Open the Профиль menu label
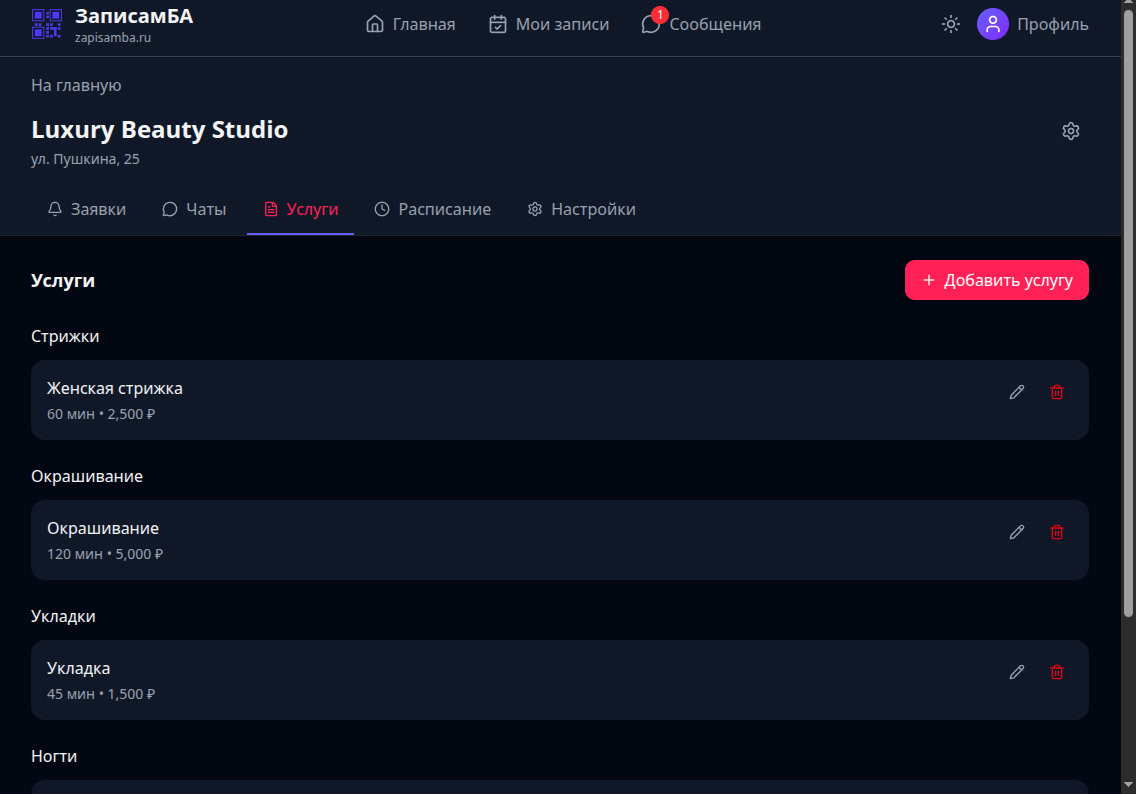The image size is (1136, 795). tap(1052, 24)
